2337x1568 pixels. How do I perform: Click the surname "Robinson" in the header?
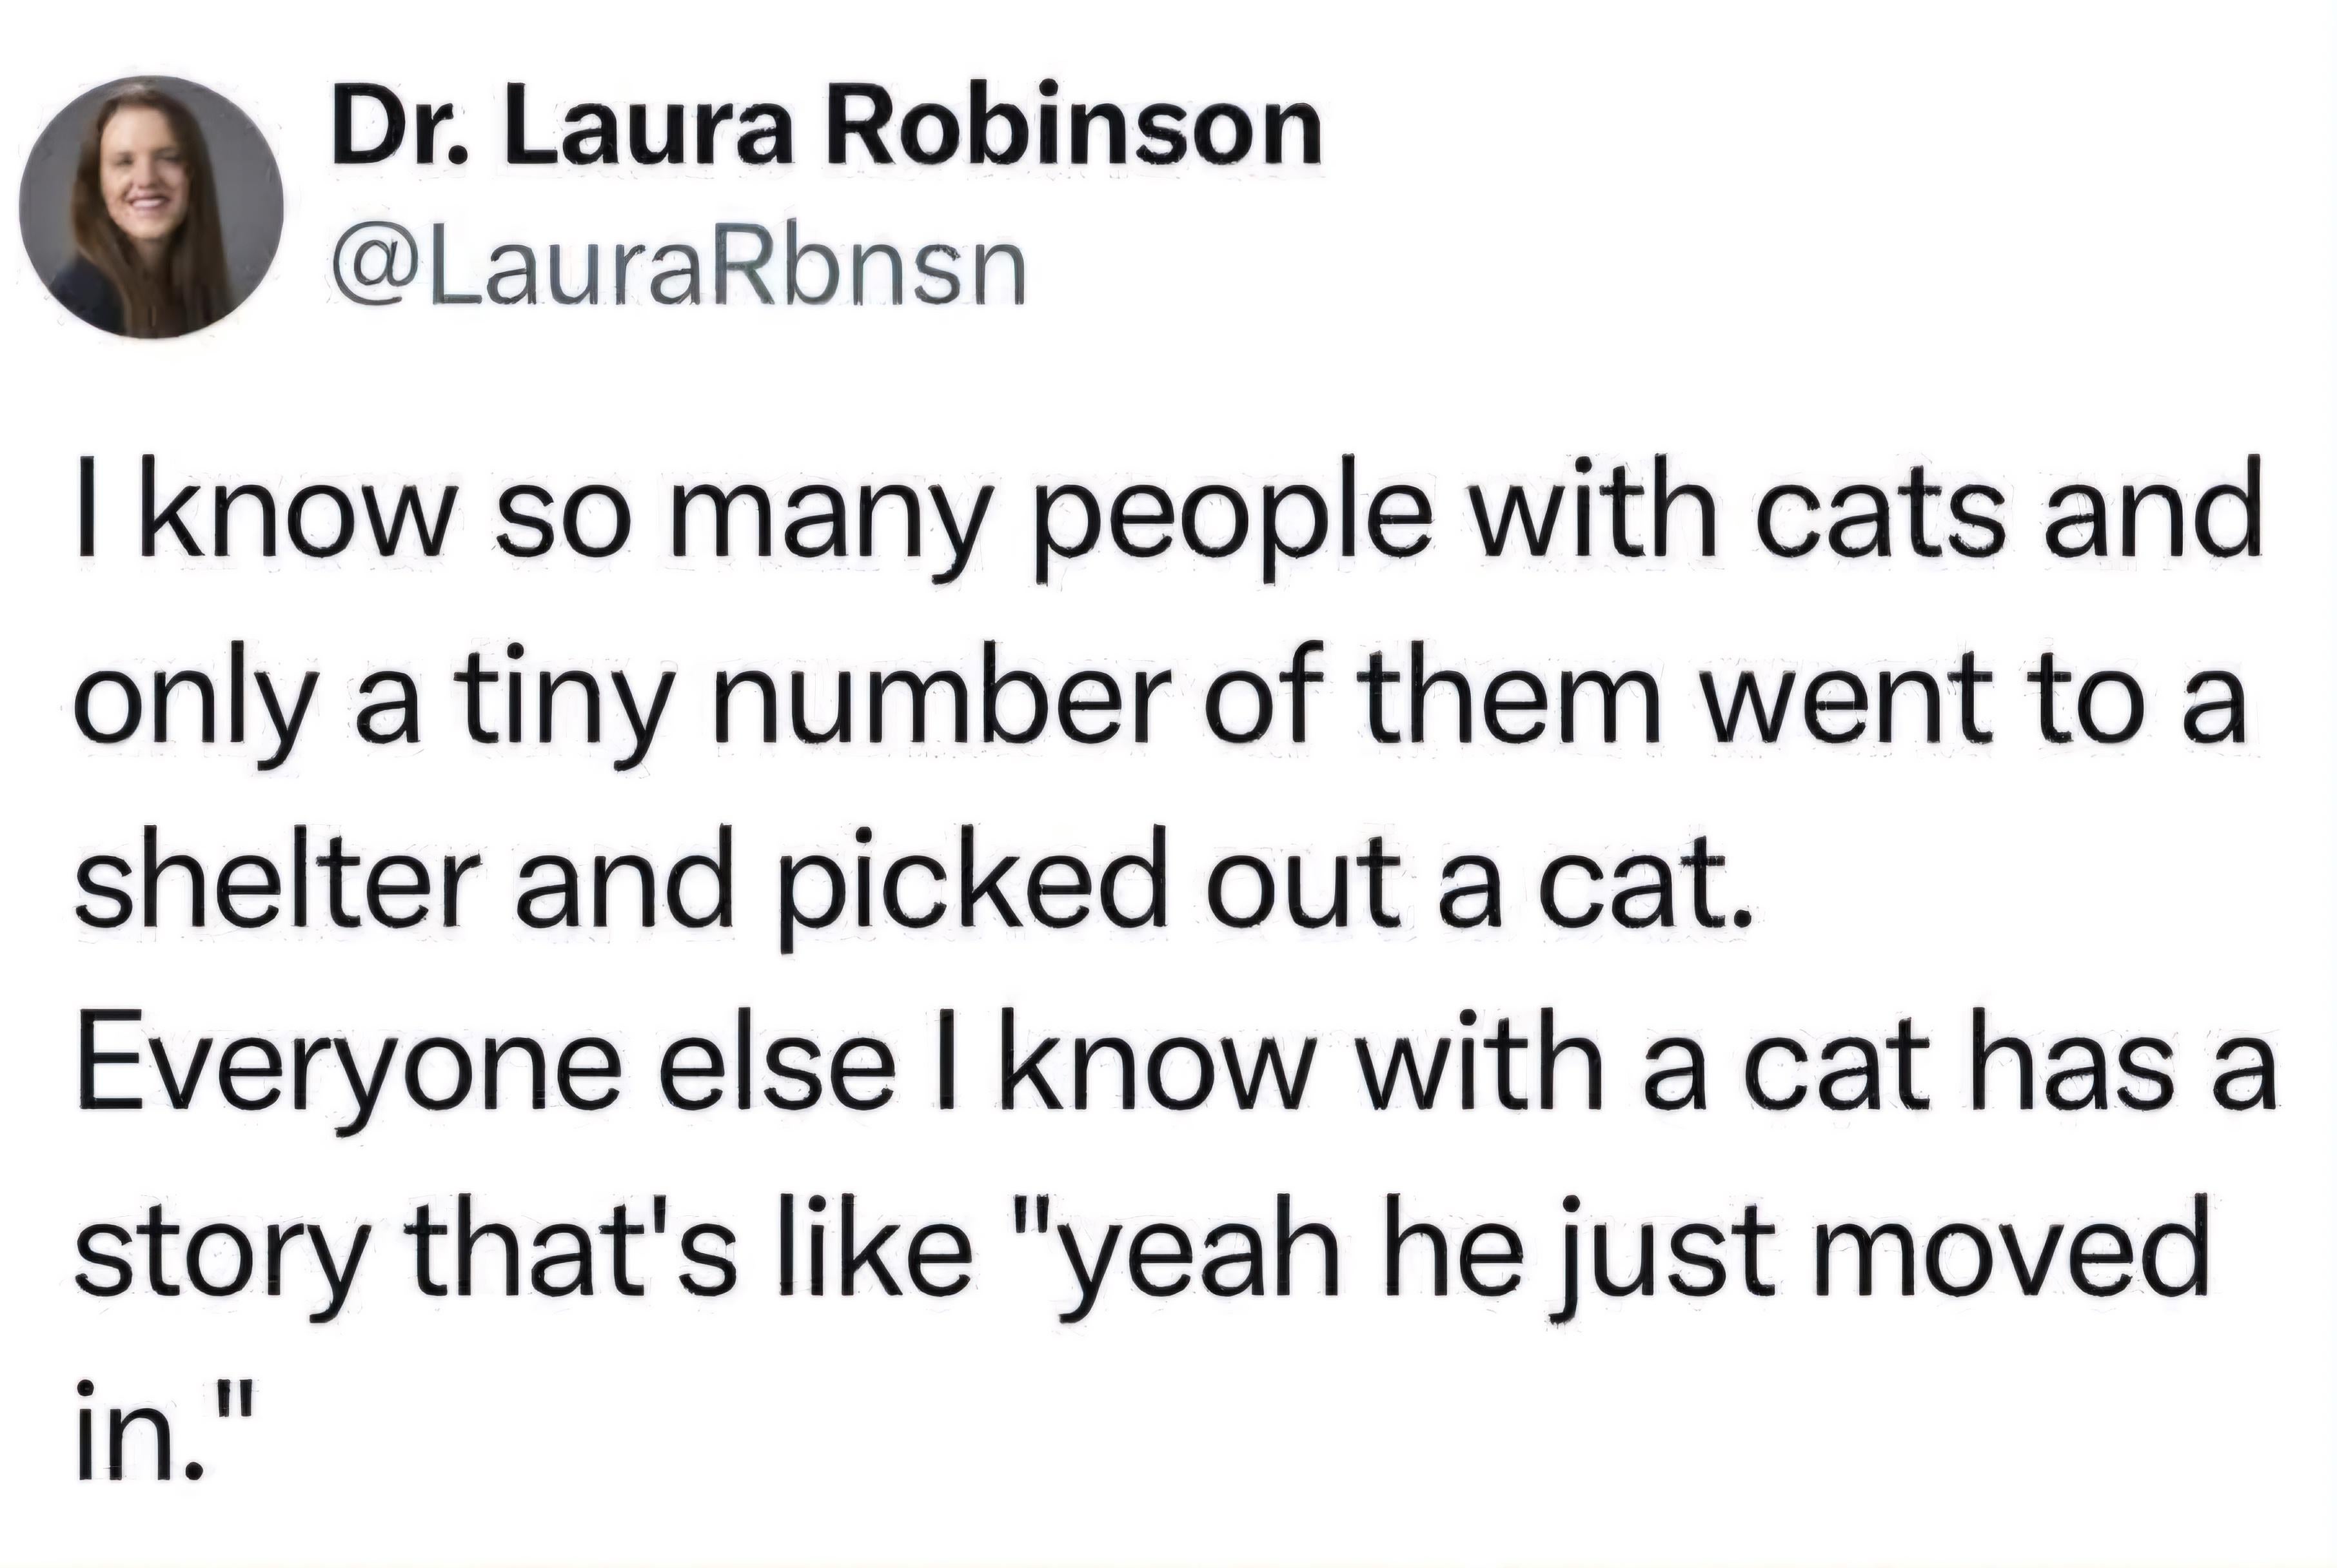click(1072, 130)
